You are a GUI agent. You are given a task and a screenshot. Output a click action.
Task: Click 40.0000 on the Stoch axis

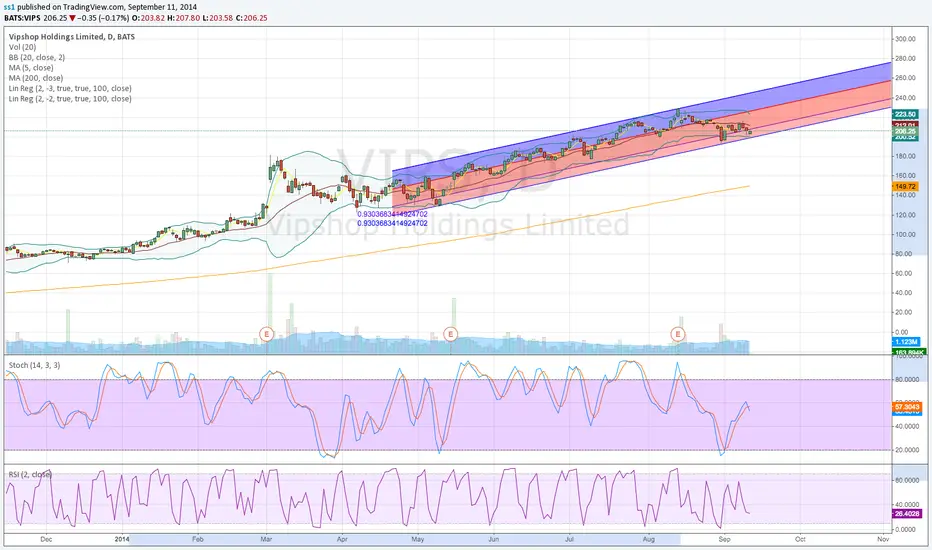tap(907, 427)
